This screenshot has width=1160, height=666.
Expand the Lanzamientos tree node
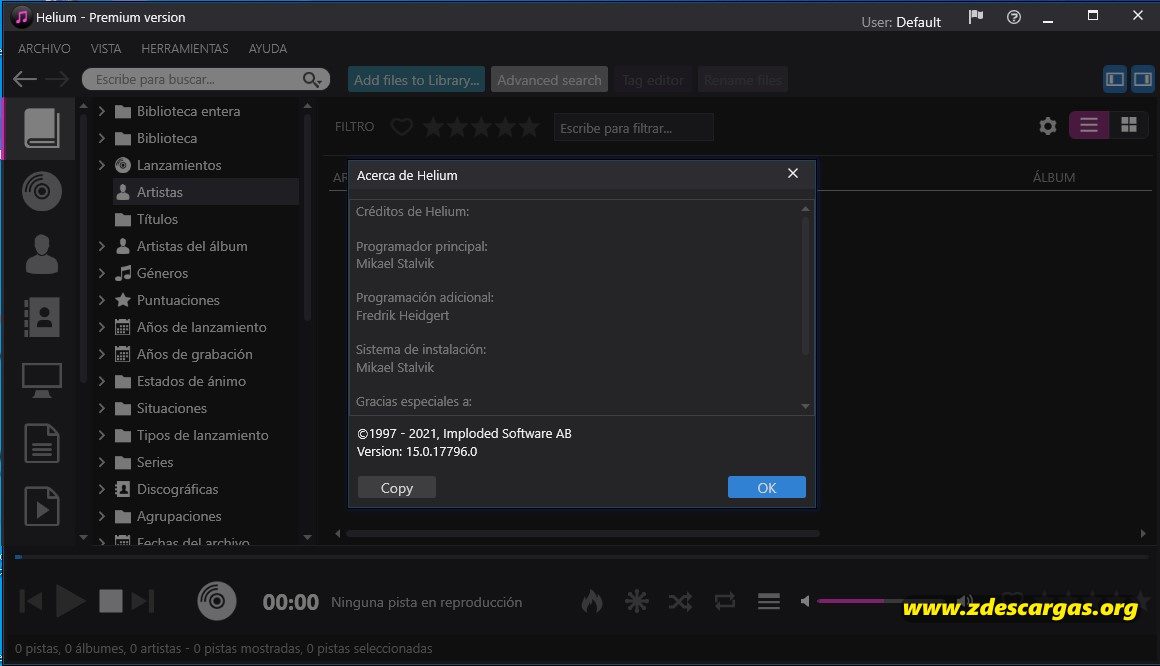click(x=102, y=165)
